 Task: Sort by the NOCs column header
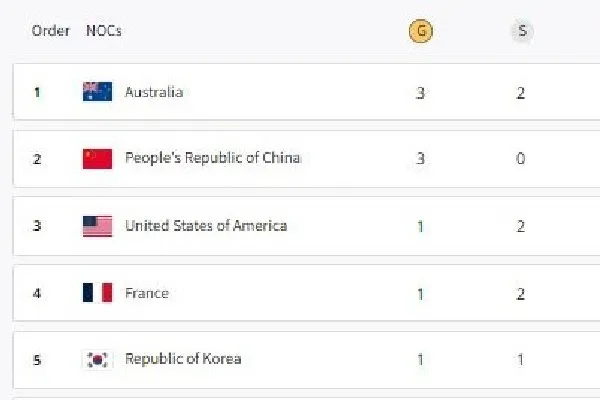[104, 31]
